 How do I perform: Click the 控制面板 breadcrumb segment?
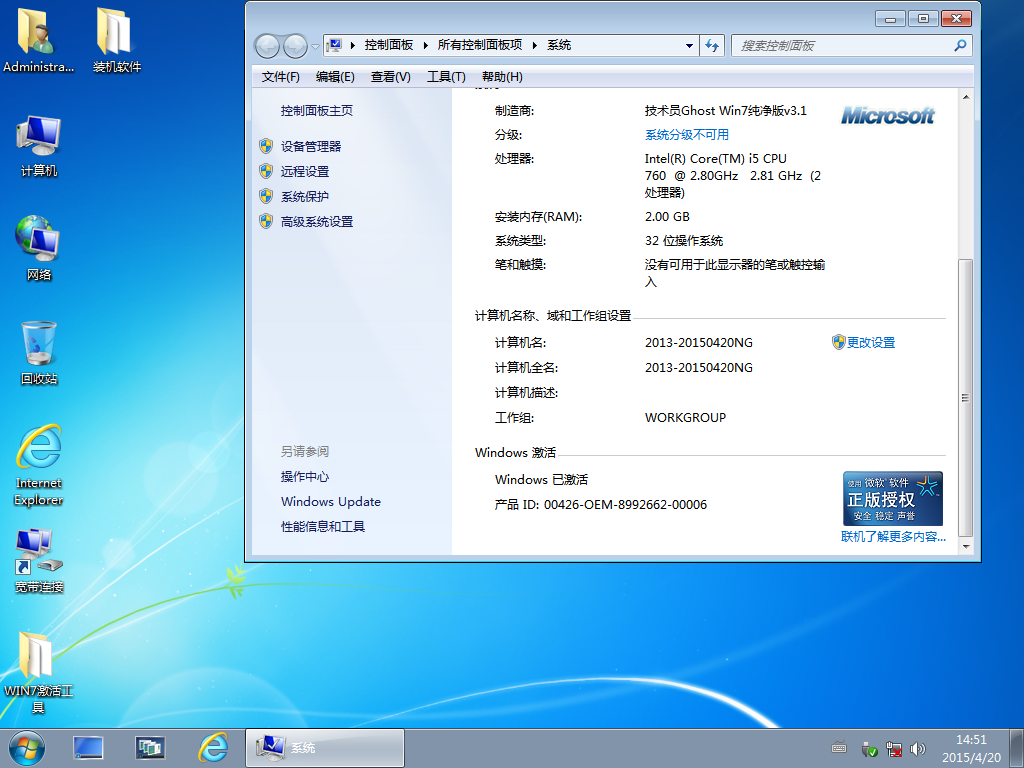pos(389,45)
